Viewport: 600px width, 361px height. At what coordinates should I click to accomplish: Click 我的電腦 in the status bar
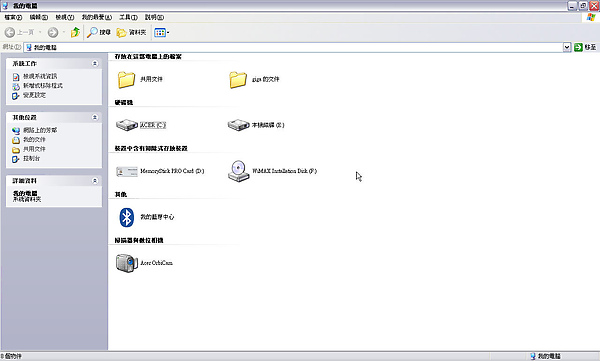(545, 356)
